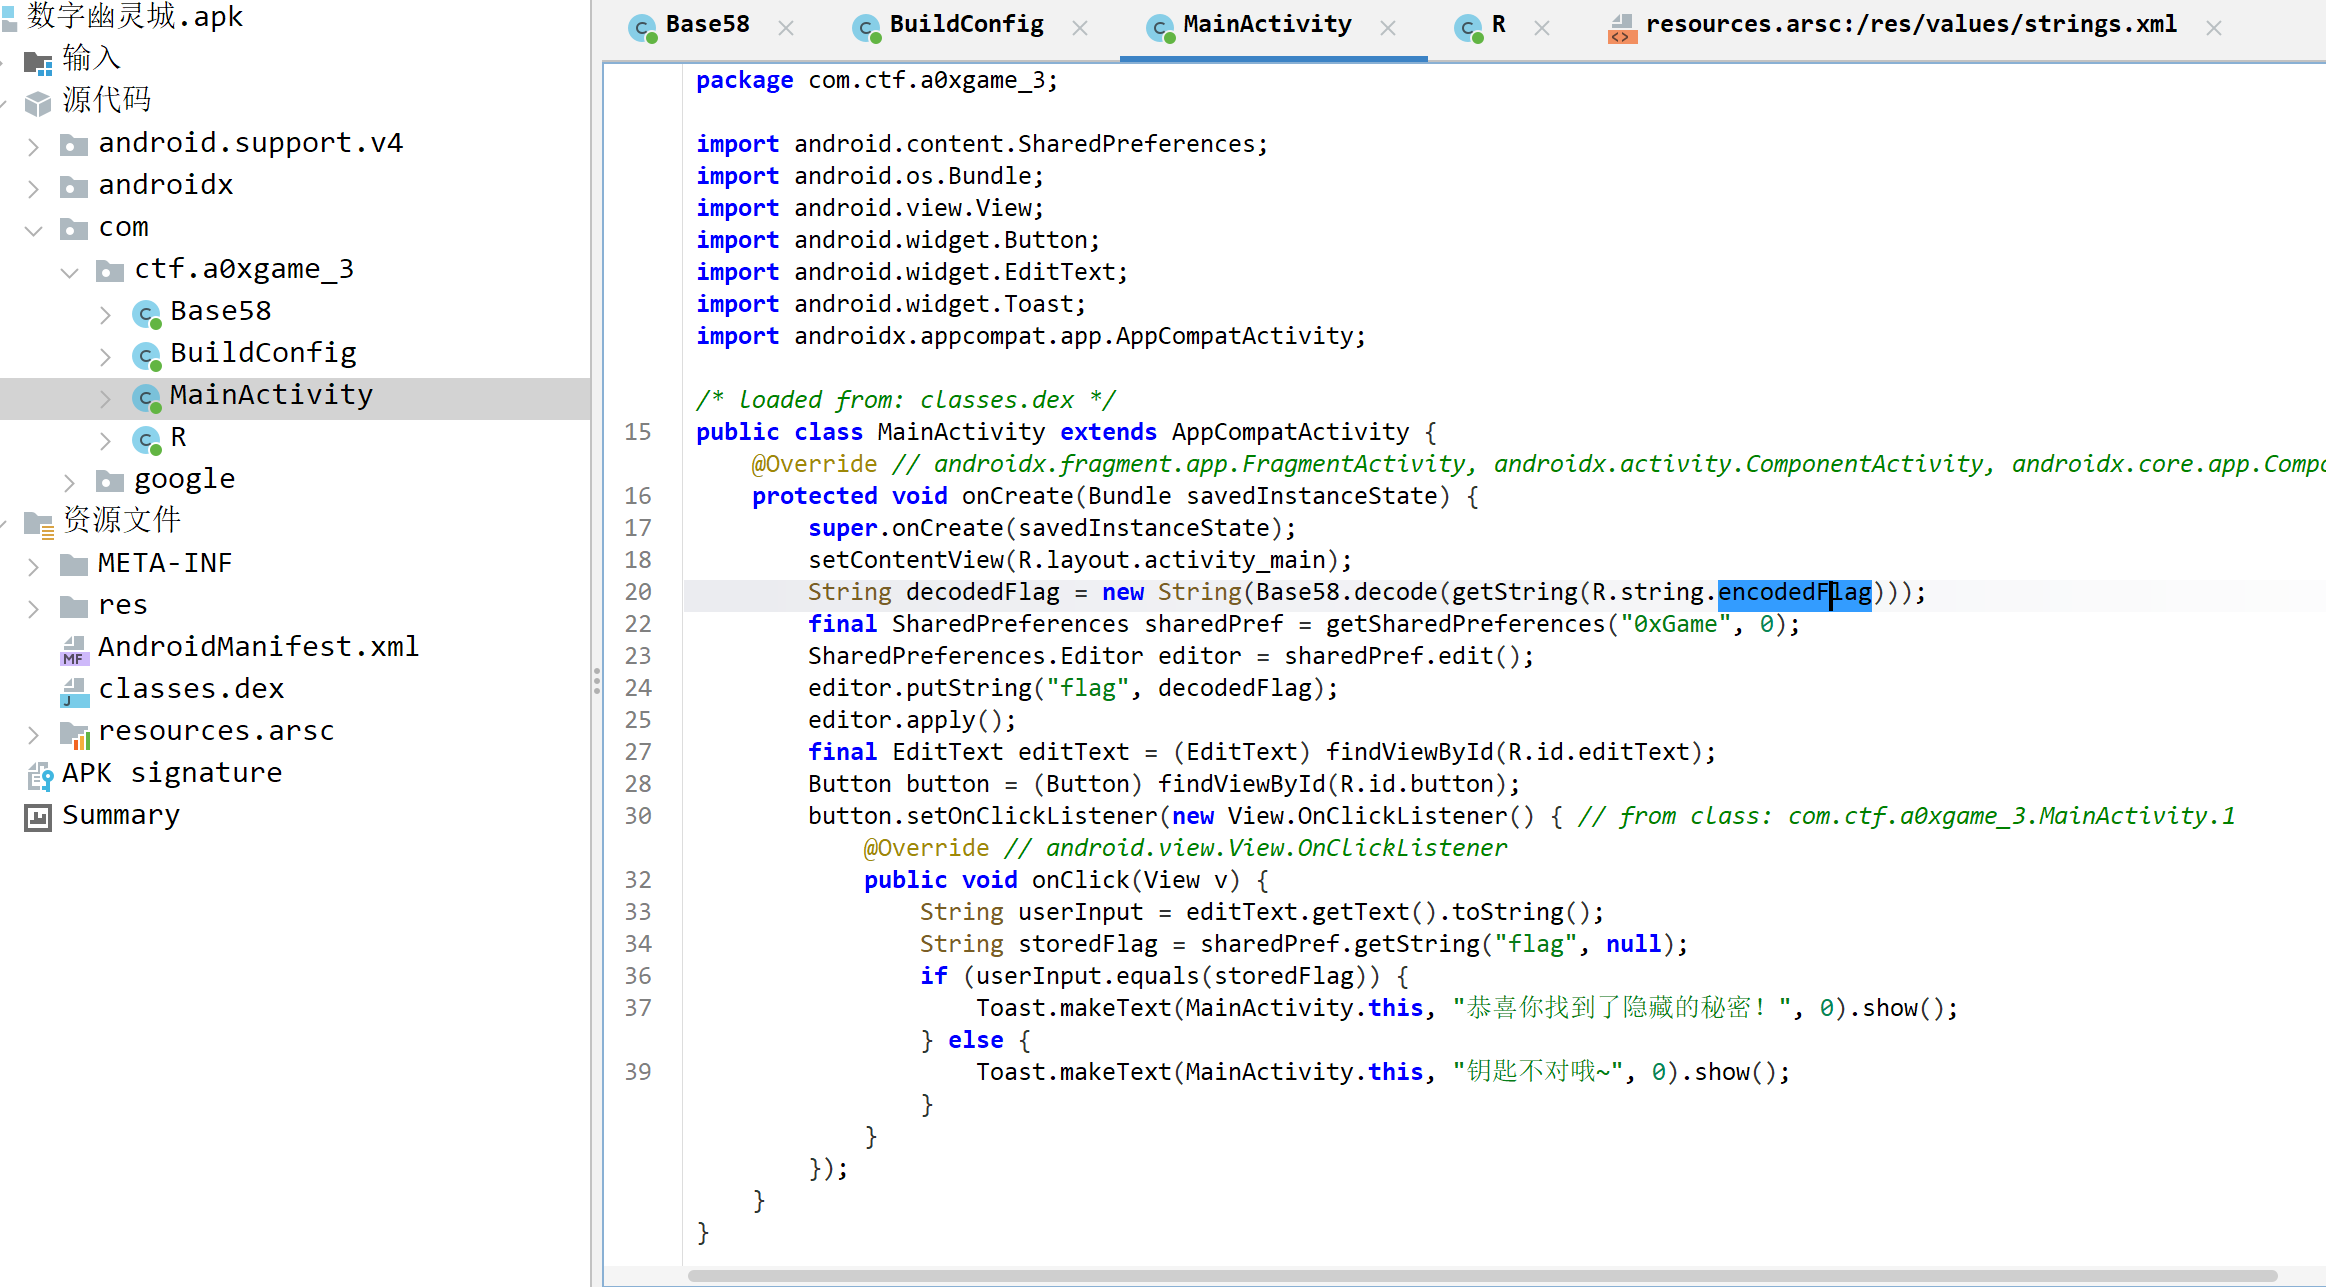Switch to the Base58 tab
This screenshot has height=1287, width=2326.
click(707, 25)
